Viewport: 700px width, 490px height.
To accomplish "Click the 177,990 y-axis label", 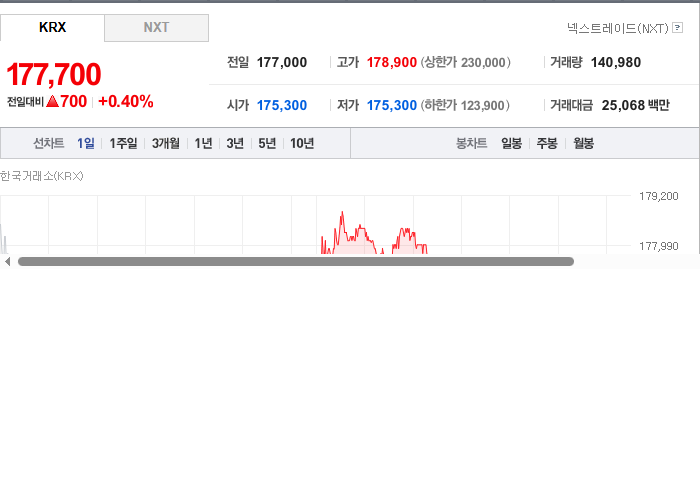I will [658, 246].
